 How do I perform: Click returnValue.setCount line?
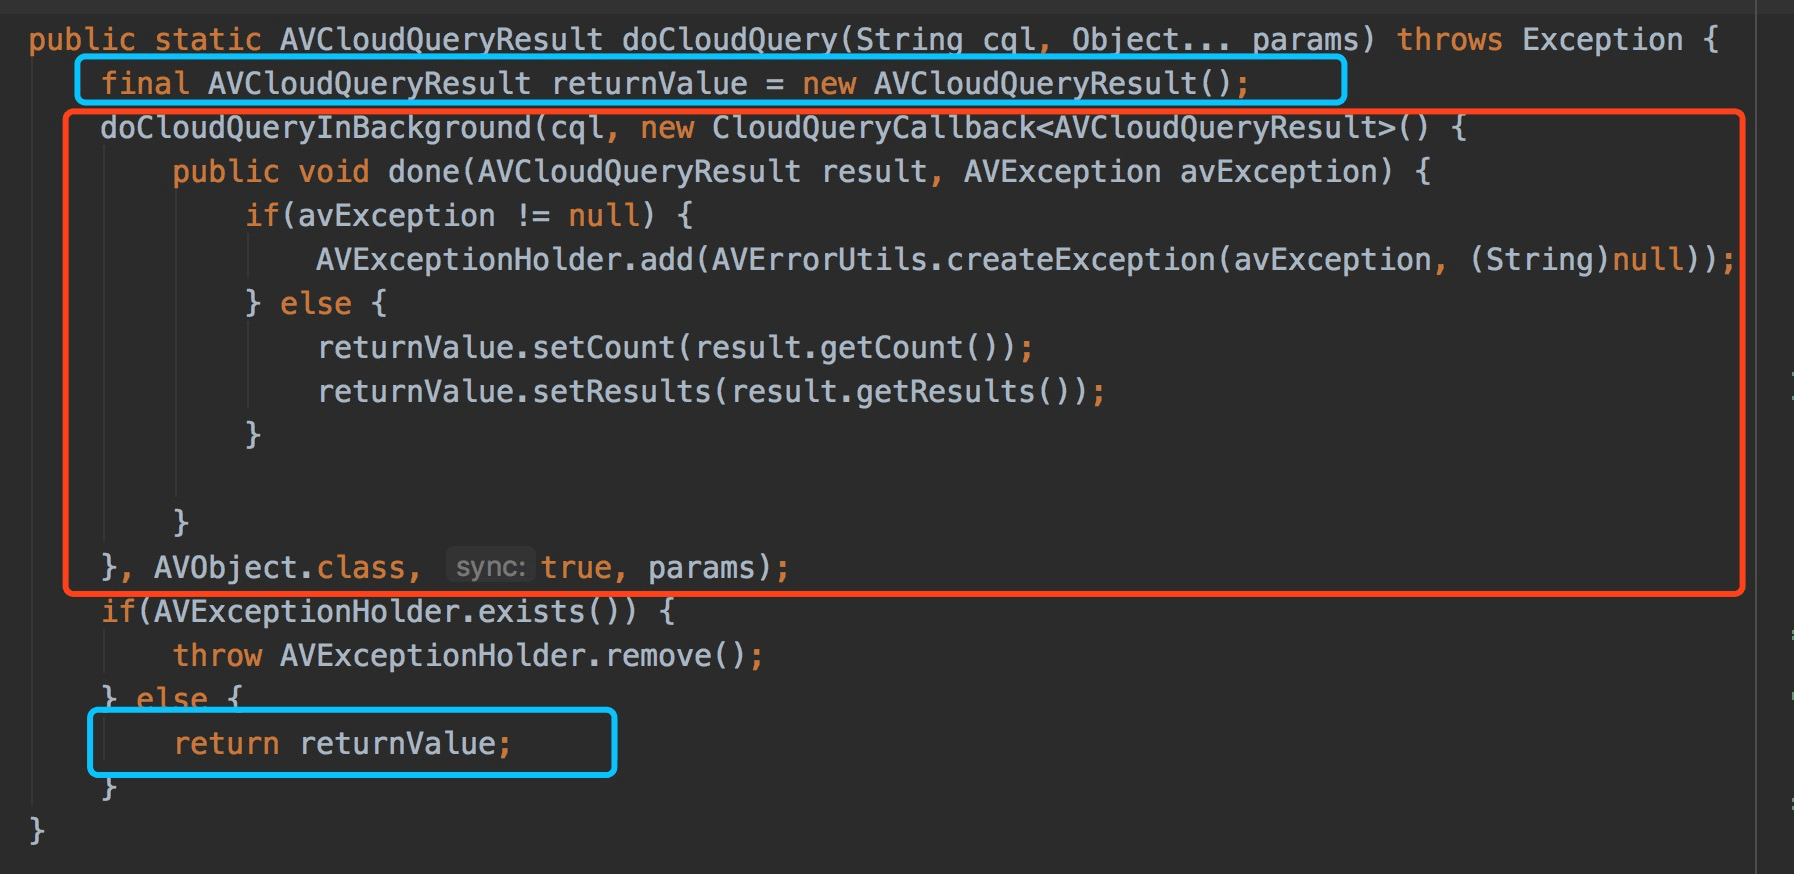click(675, 348)
